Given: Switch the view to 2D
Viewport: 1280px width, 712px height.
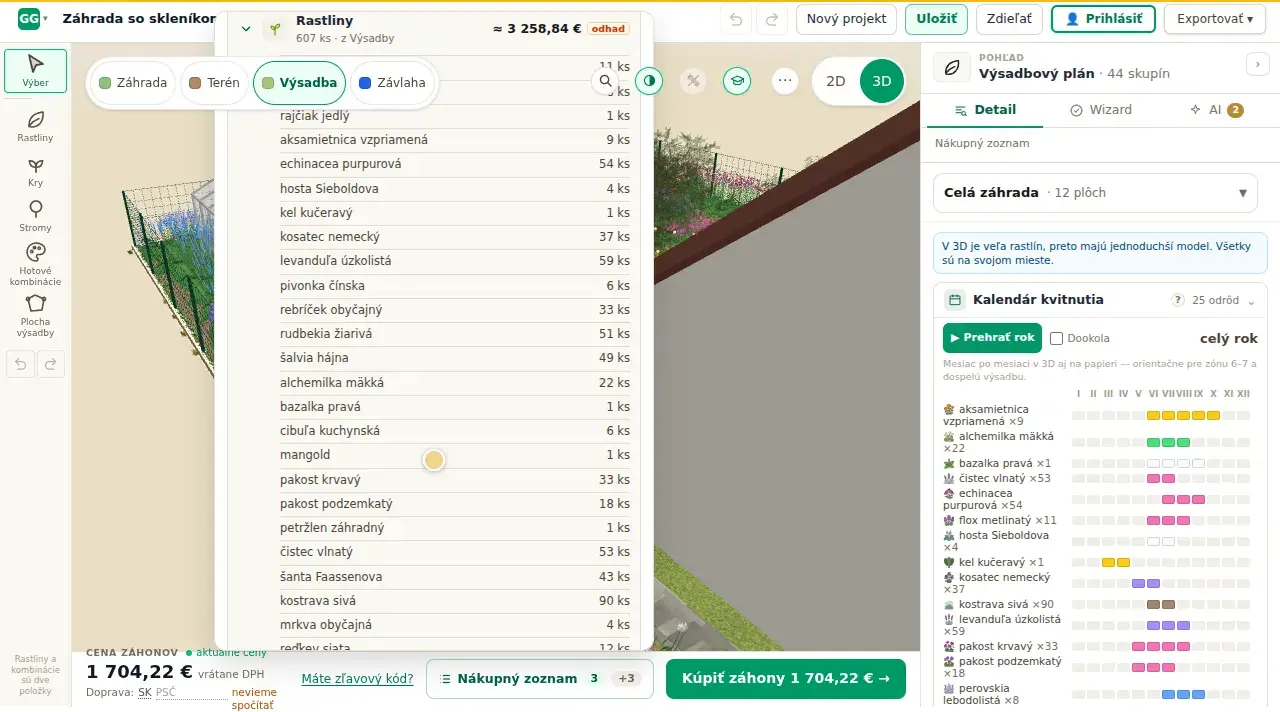Looking at the screenshot, I should point(836,82).
